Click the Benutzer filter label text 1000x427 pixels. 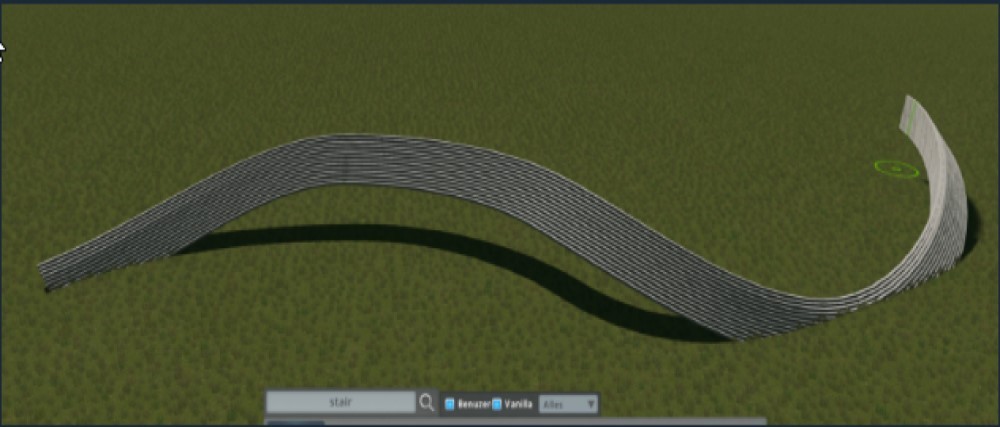coord(473,404)
